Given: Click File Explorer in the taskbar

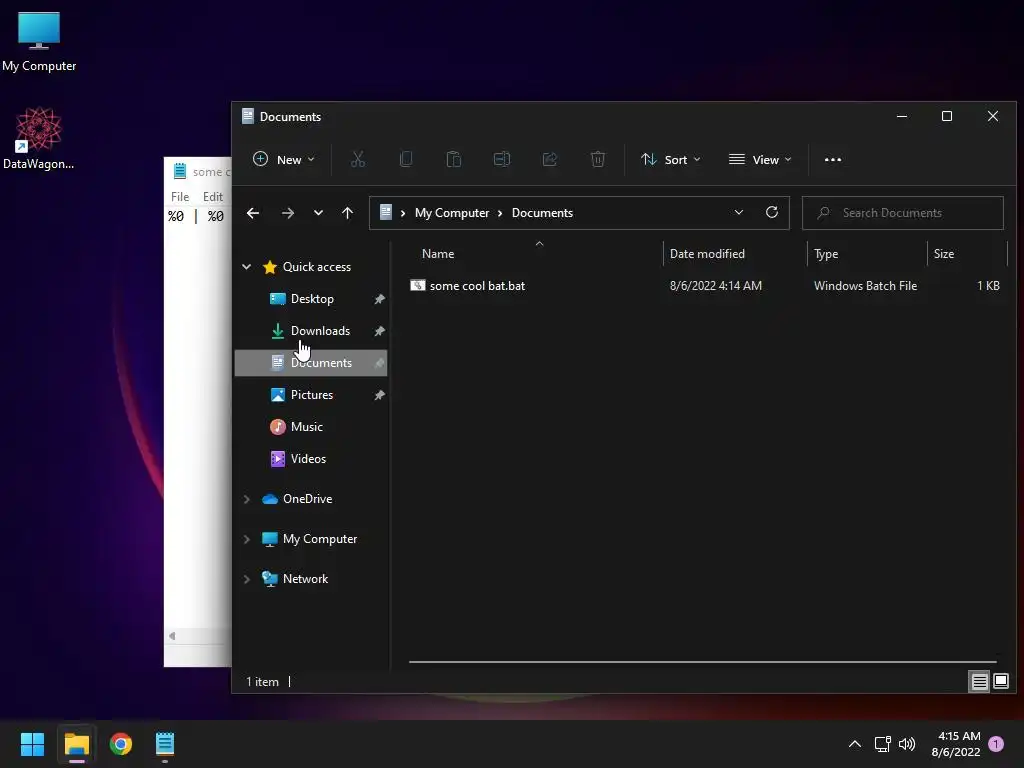Looking at the screenshot, I should tap(76, 744).
